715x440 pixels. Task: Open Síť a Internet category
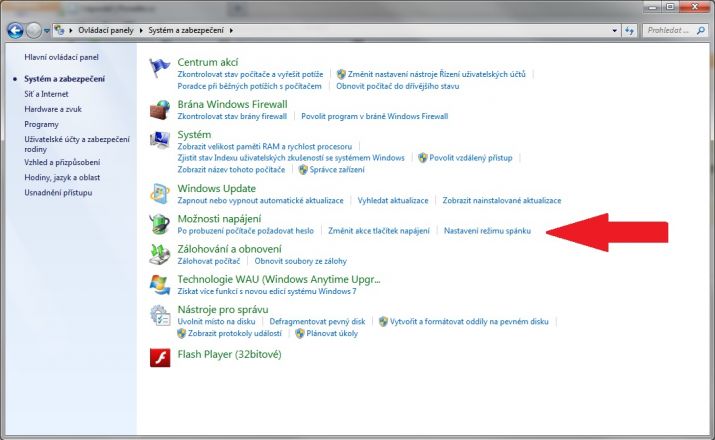[46, 94]
